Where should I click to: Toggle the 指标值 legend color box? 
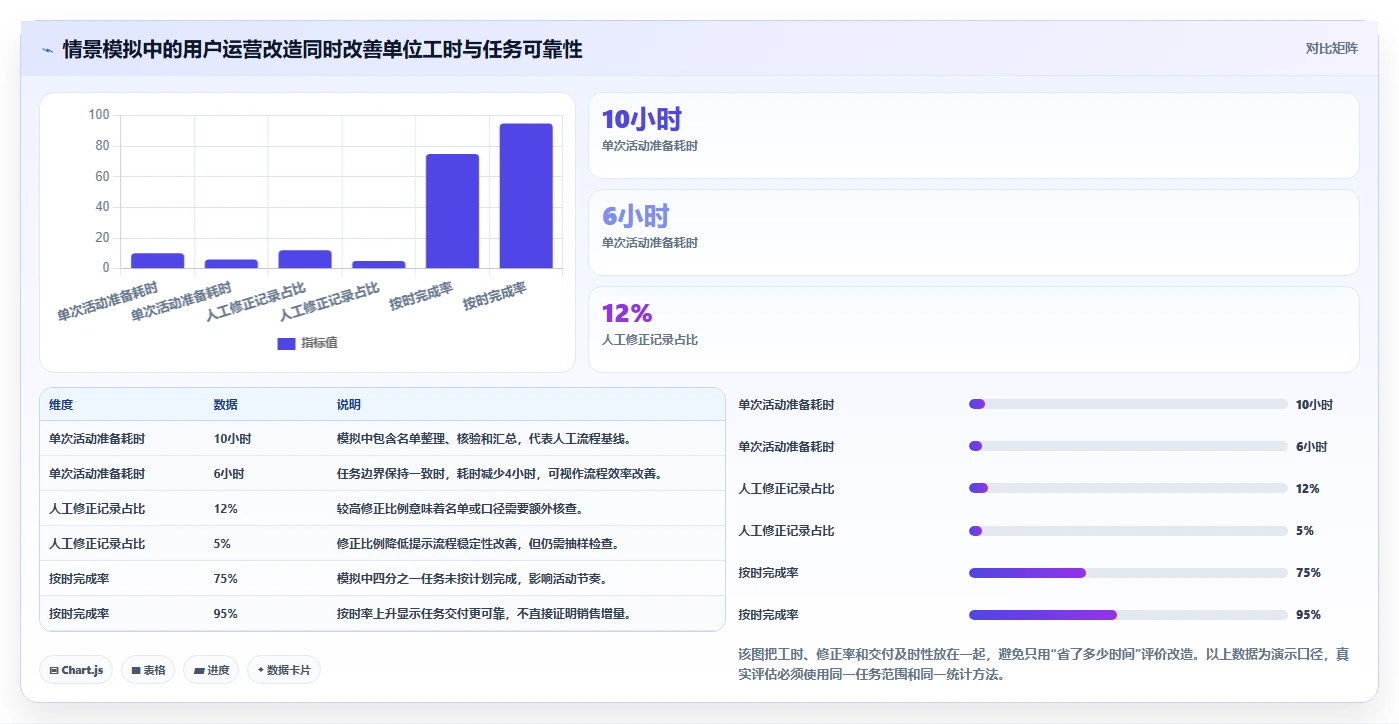(x=286, y=343)
